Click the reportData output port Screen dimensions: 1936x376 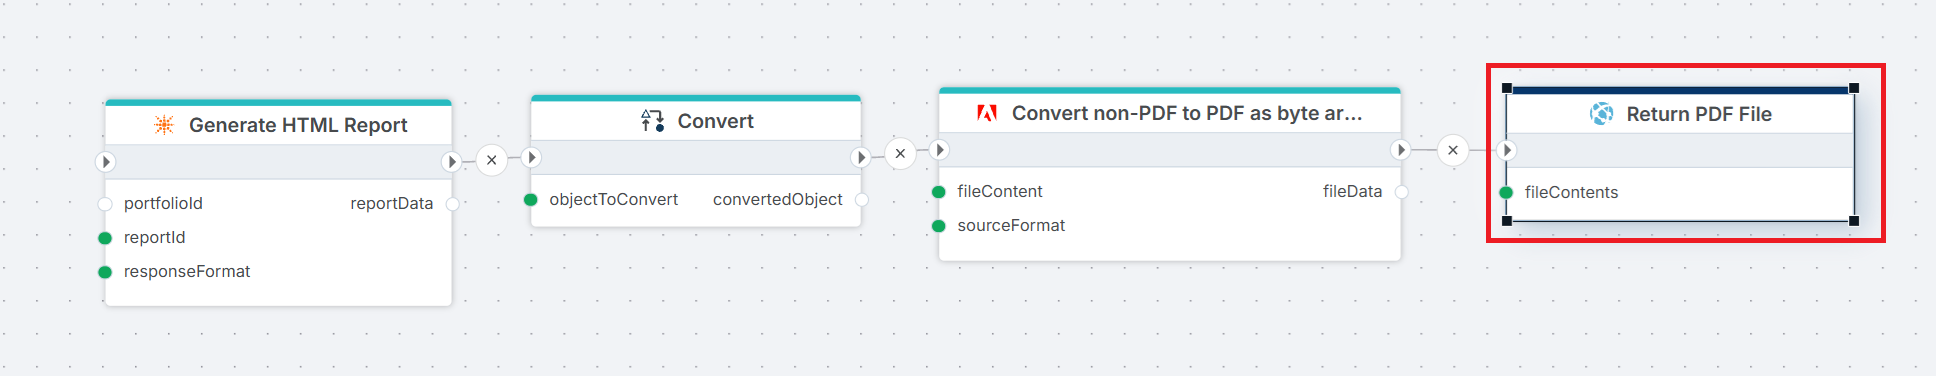tap(452, 204)
